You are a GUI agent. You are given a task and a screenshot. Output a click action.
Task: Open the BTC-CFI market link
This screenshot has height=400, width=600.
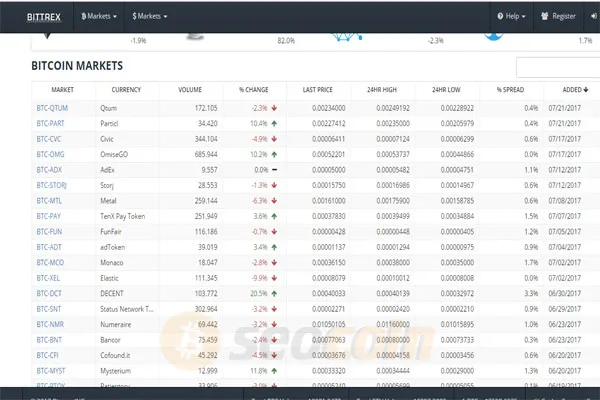(x=47, y=355)
